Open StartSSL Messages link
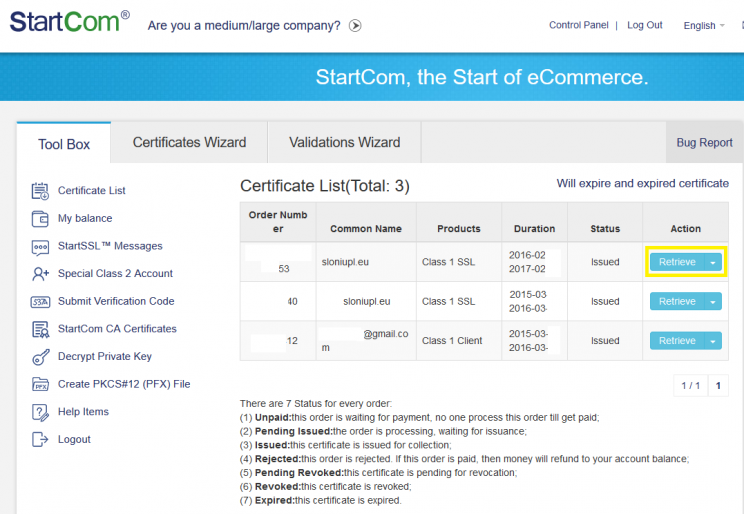This screenshot has width=744, height=514. pos(110,246)
